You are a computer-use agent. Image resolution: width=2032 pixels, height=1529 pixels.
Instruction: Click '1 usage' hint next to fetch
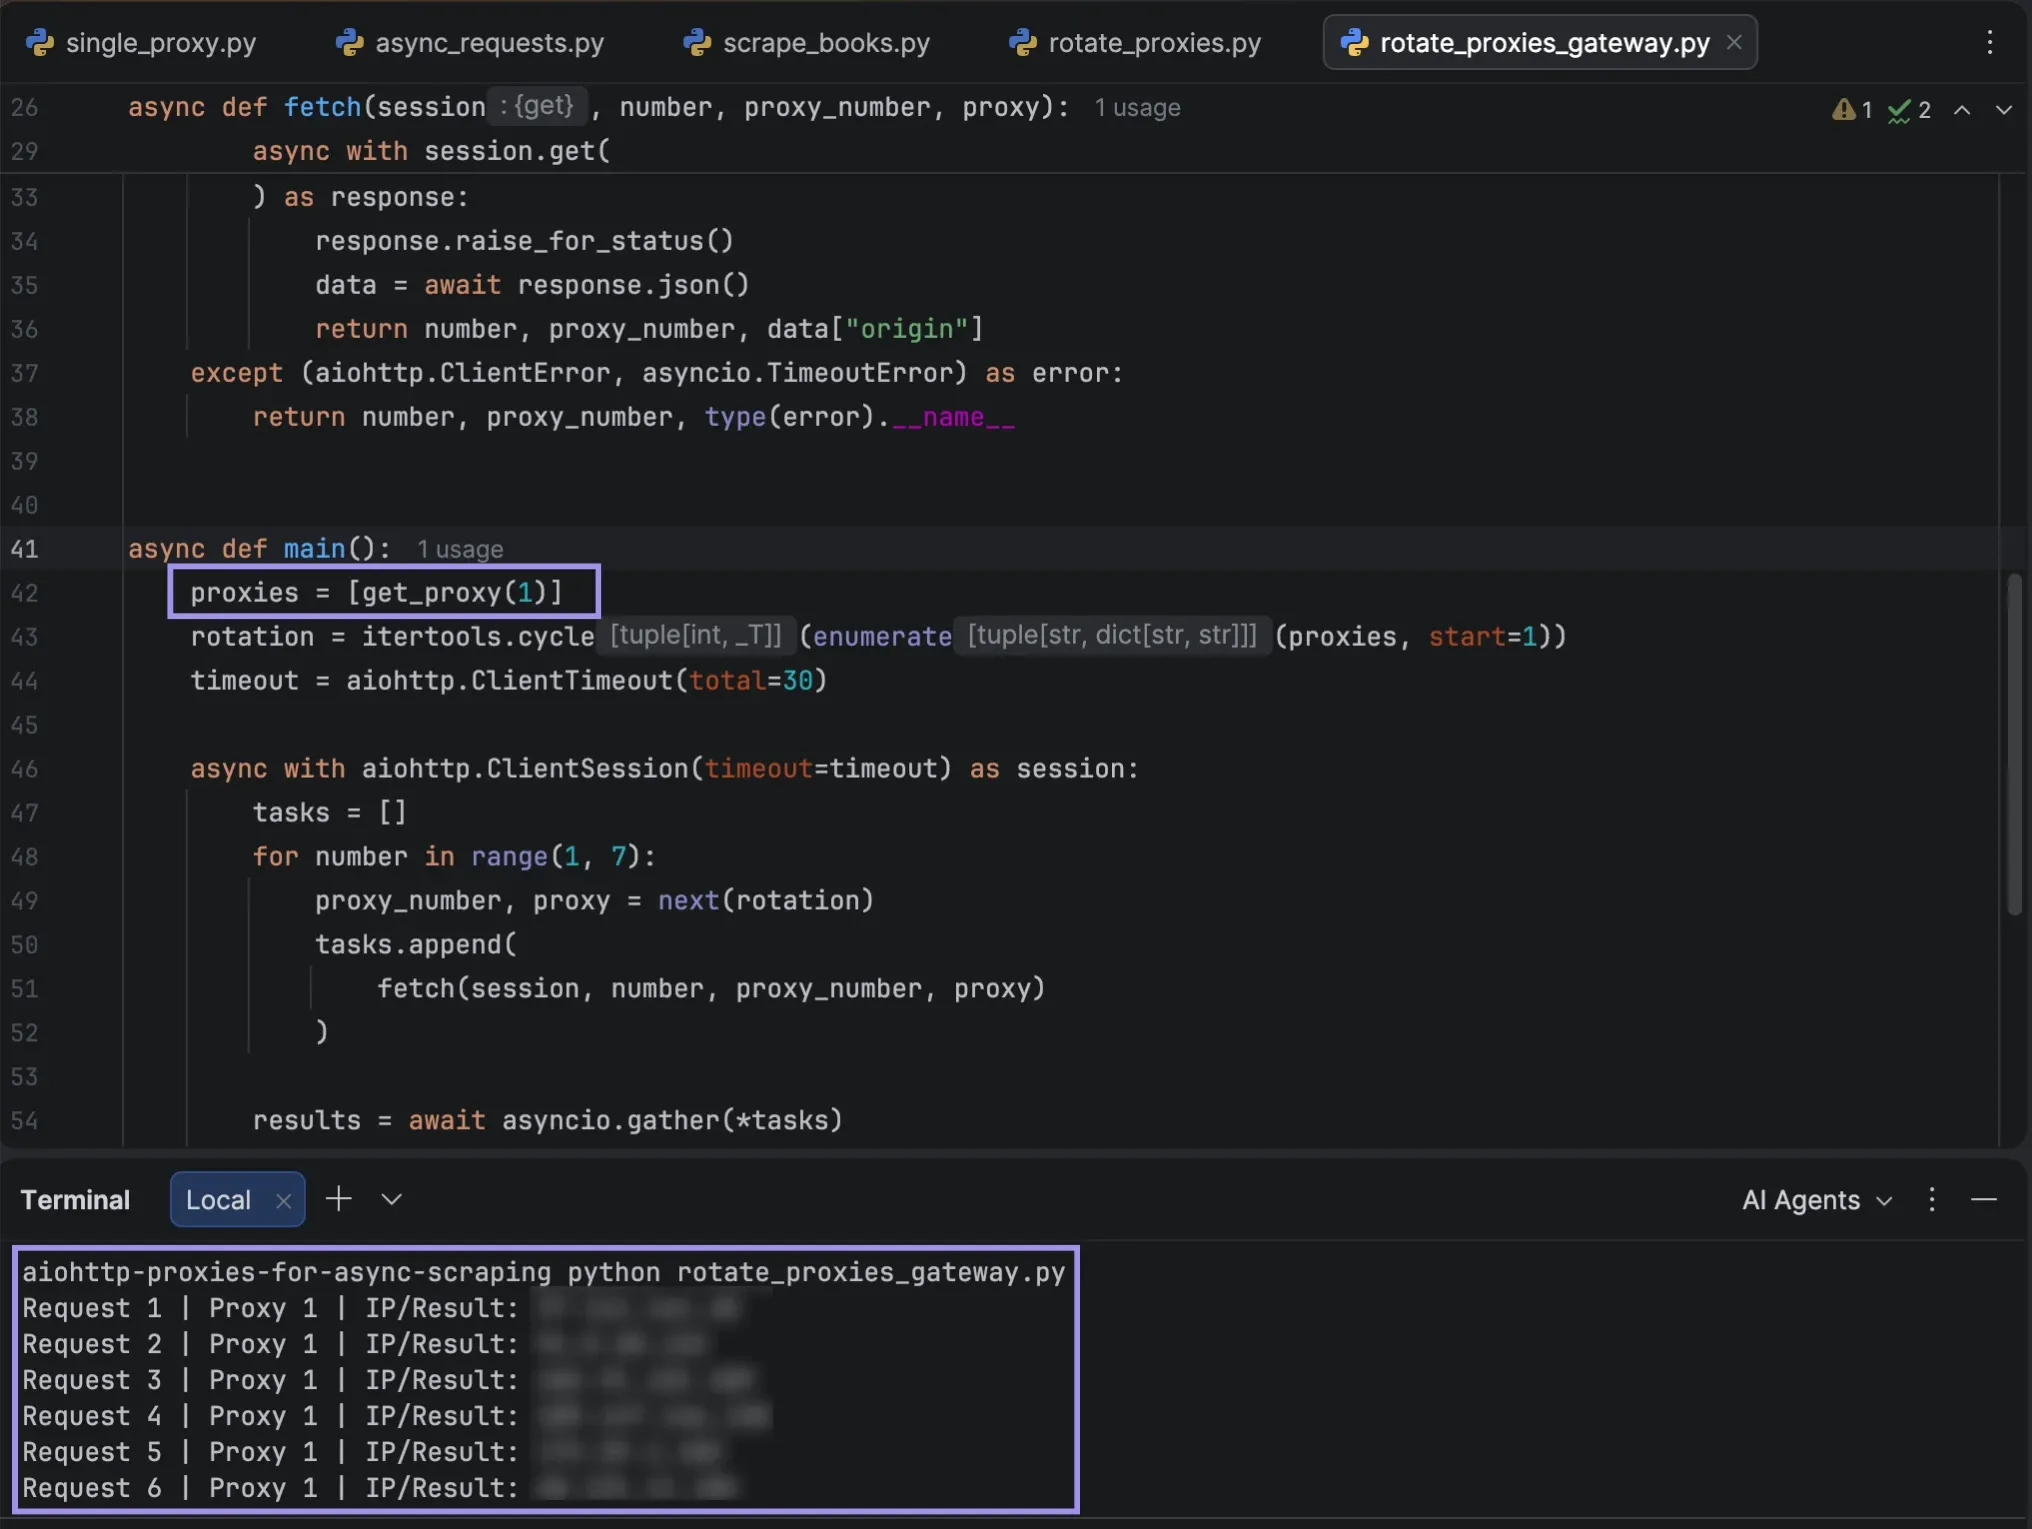tap(1137, 108)
